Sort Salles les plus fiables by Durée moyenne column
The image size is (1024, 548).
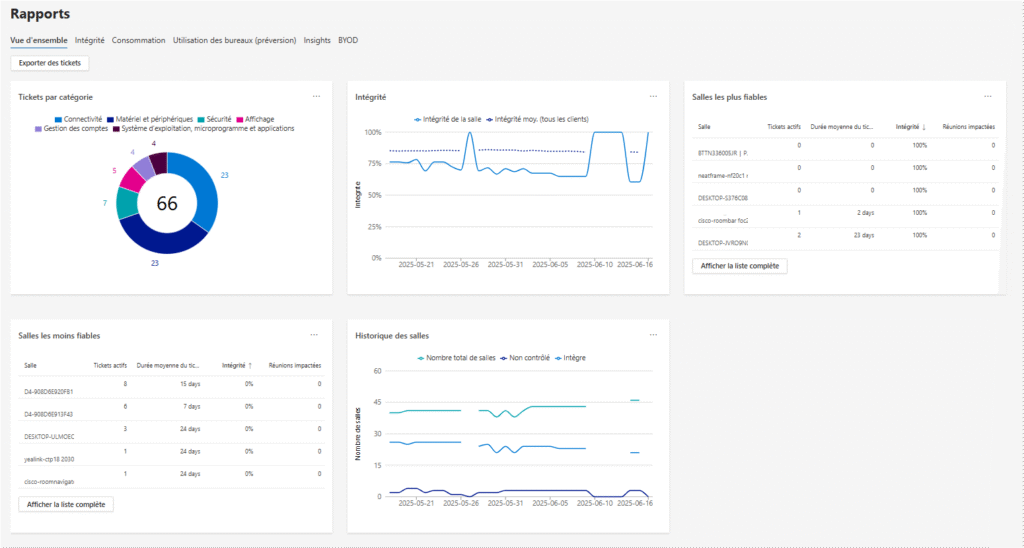click(841, 127)
